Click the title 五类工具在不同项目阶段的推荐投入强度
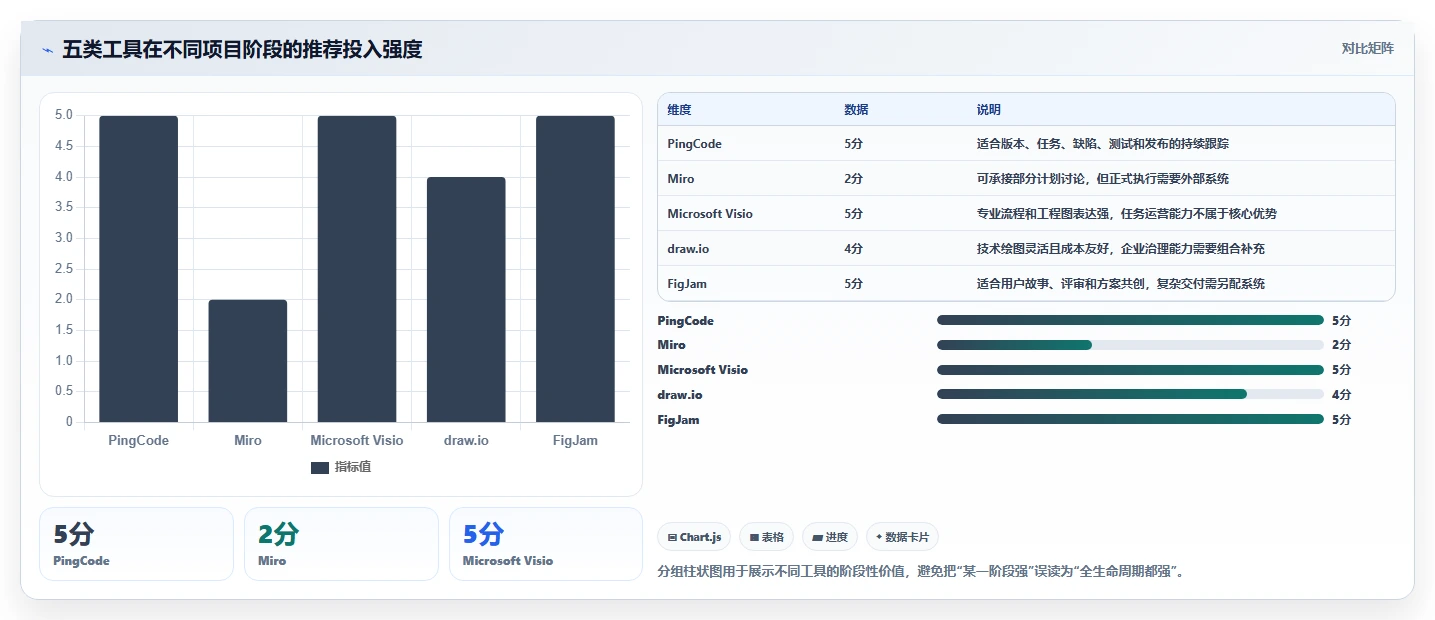This screenshot has height=620, width=1435. (242, 49)
